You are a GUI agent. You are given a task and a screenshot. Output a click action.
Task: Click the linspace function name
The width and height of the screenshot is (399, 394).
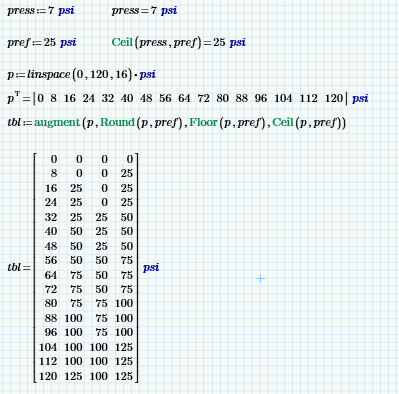coord(49,74)
